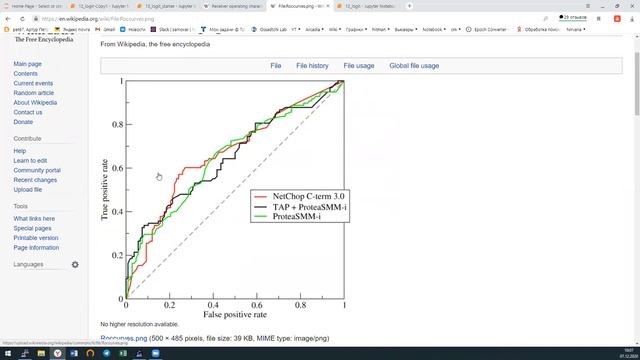Expand the Arcadia bookmarks folder
Screen dimensions: 640x360
[x=314, y=29]
